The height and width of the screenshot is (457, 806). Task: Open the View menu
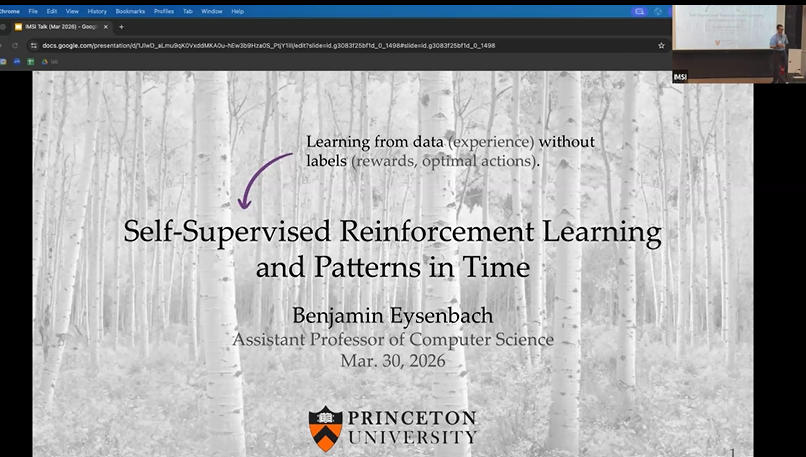pos(72,11)
